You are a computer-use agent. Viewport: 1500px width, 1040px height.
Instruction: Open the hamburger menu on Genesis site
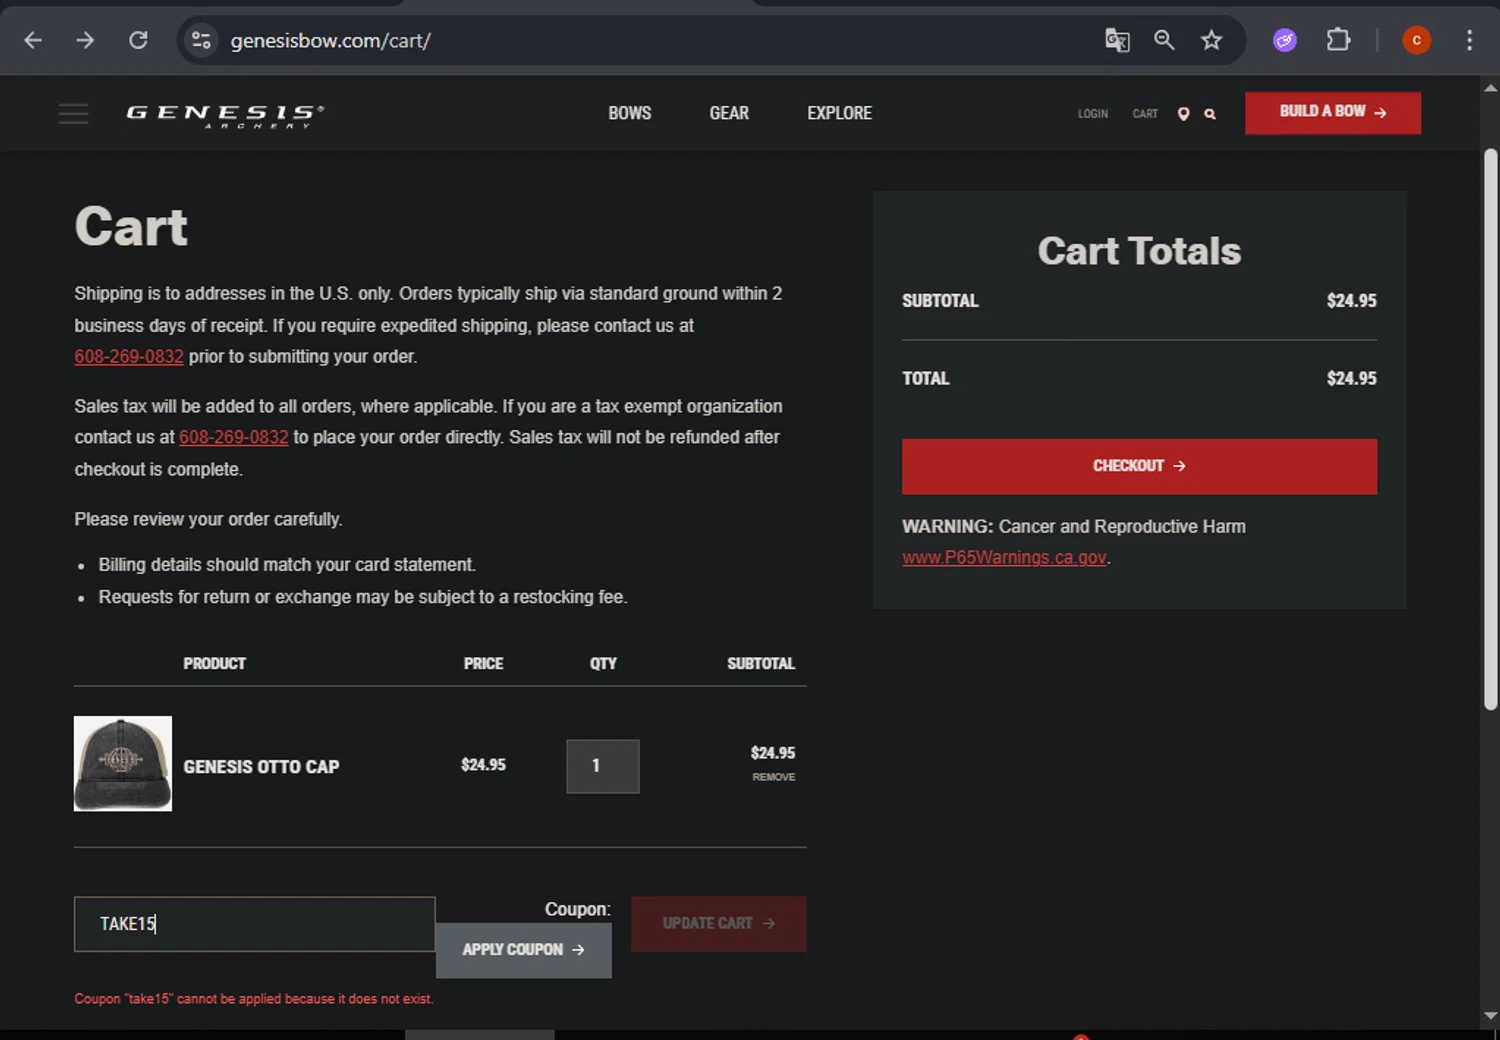(74, 113)
